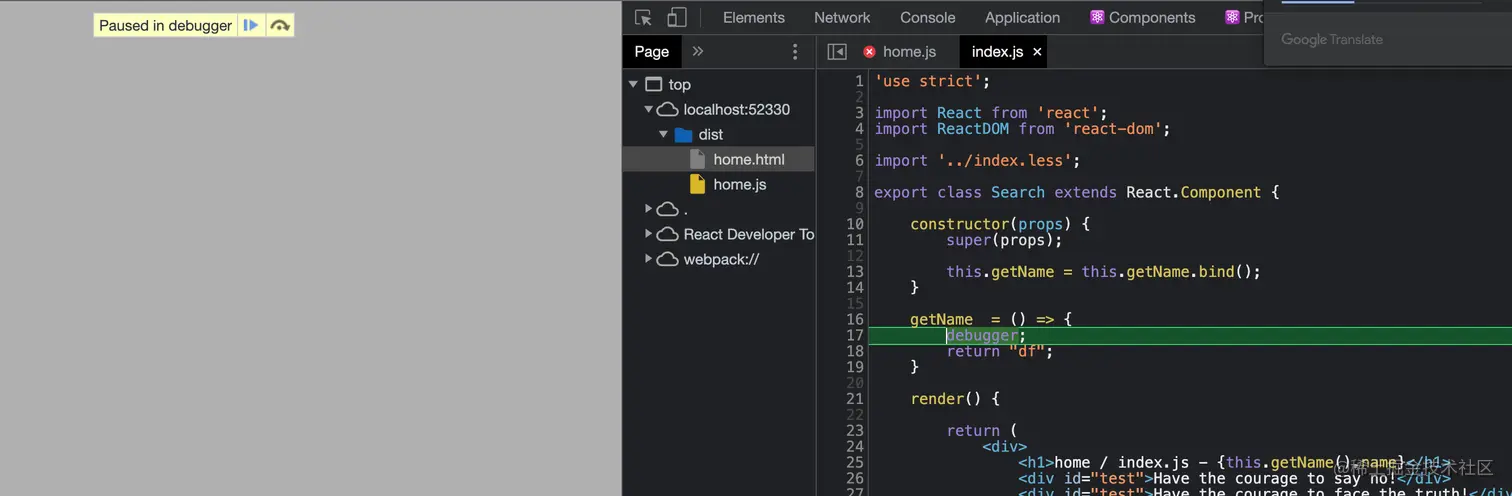The height and width of the screenshot is (496, 1512).
Task: Toggle the device toolbar
Action: [677, 17]
